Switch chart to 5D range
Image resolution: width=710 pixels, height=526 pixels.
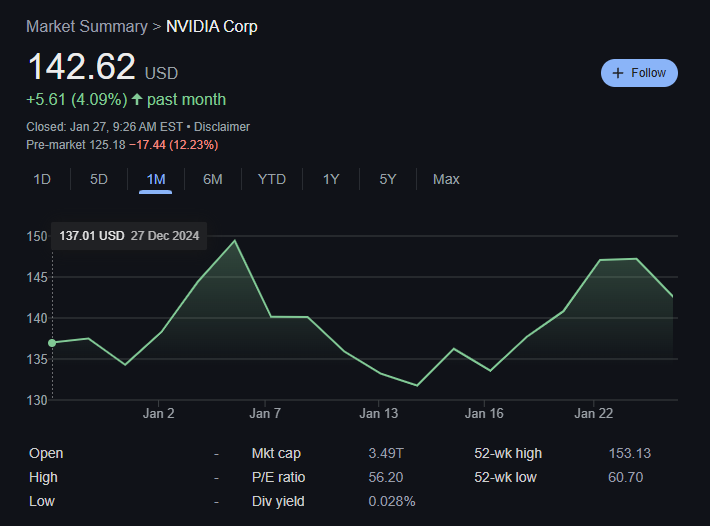point(99,179)
